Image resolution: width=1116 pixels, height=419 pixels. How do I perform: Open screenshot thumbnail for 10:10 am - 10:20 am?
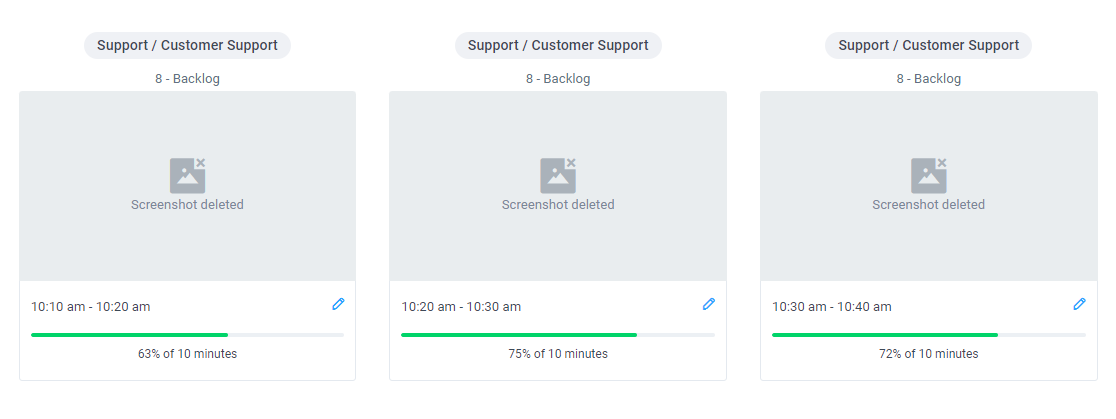point(187,186)
